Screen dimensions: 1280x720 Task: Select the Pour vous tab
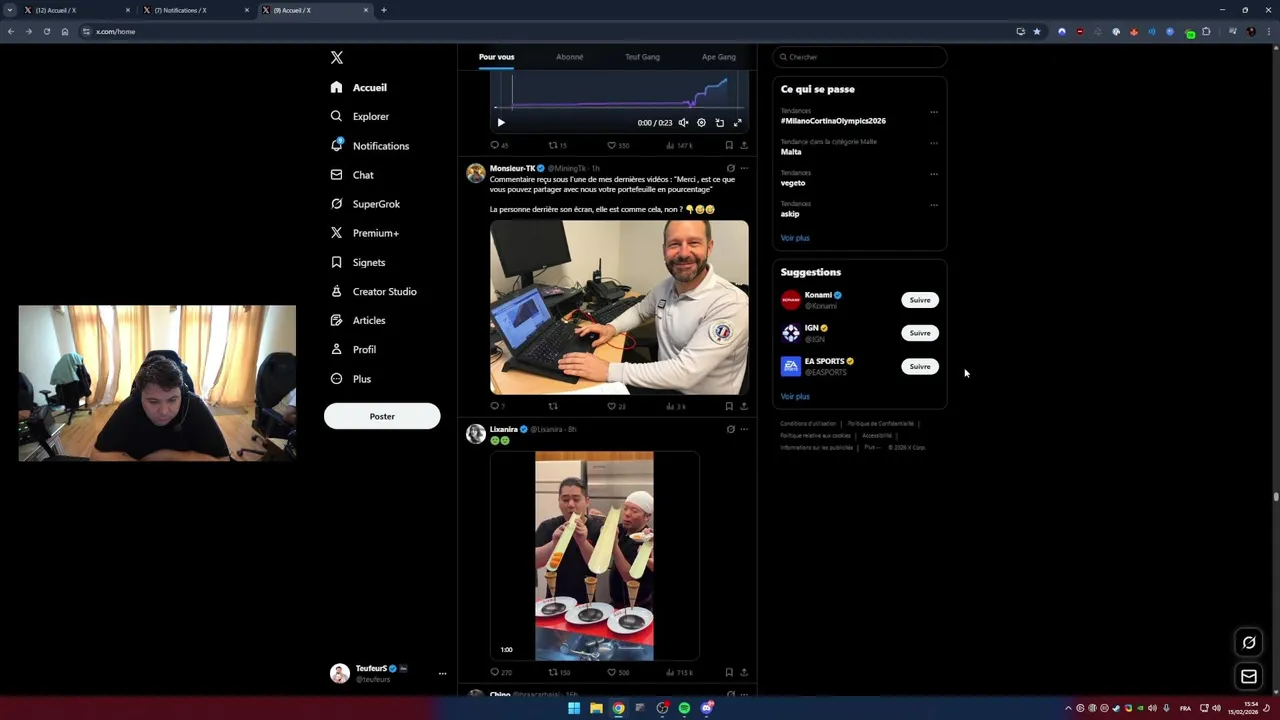(496, 57)
